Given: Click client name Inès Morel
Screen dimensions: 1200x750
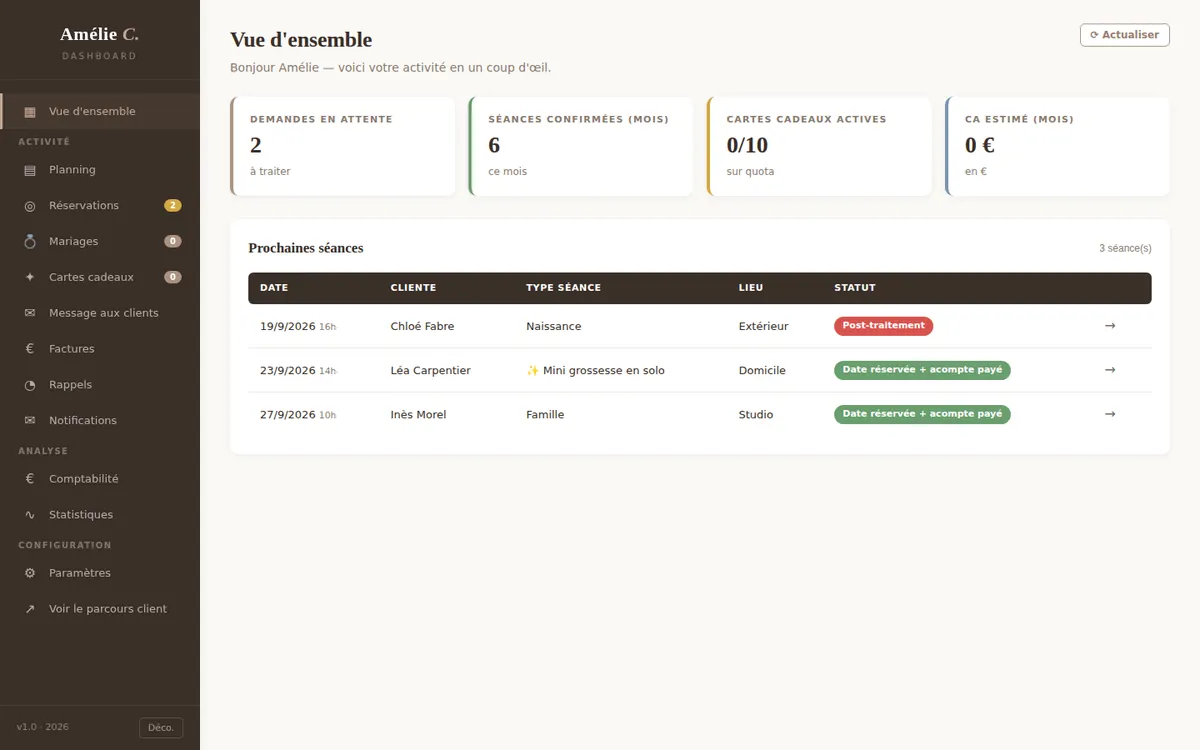Looking at the screenshot, I should pos(418,415).
